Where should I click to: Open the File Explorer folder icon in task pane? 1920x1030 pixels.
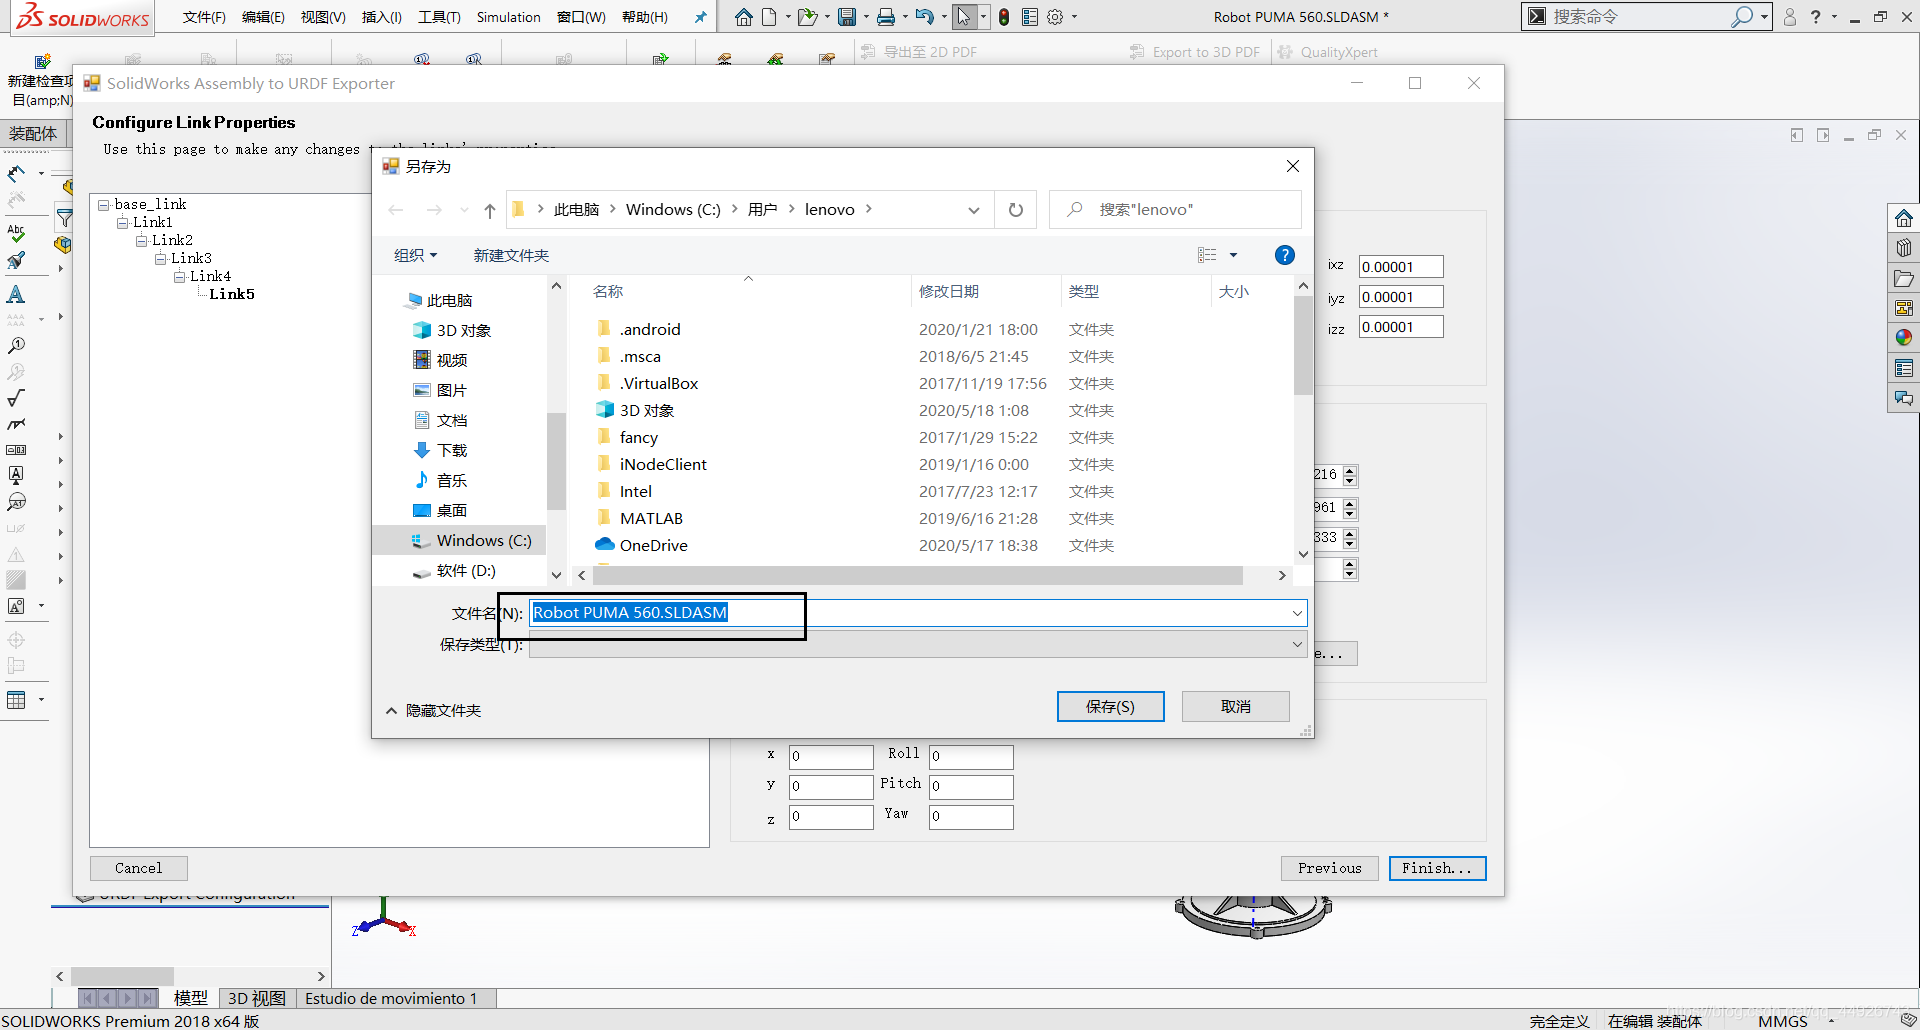1904,278
